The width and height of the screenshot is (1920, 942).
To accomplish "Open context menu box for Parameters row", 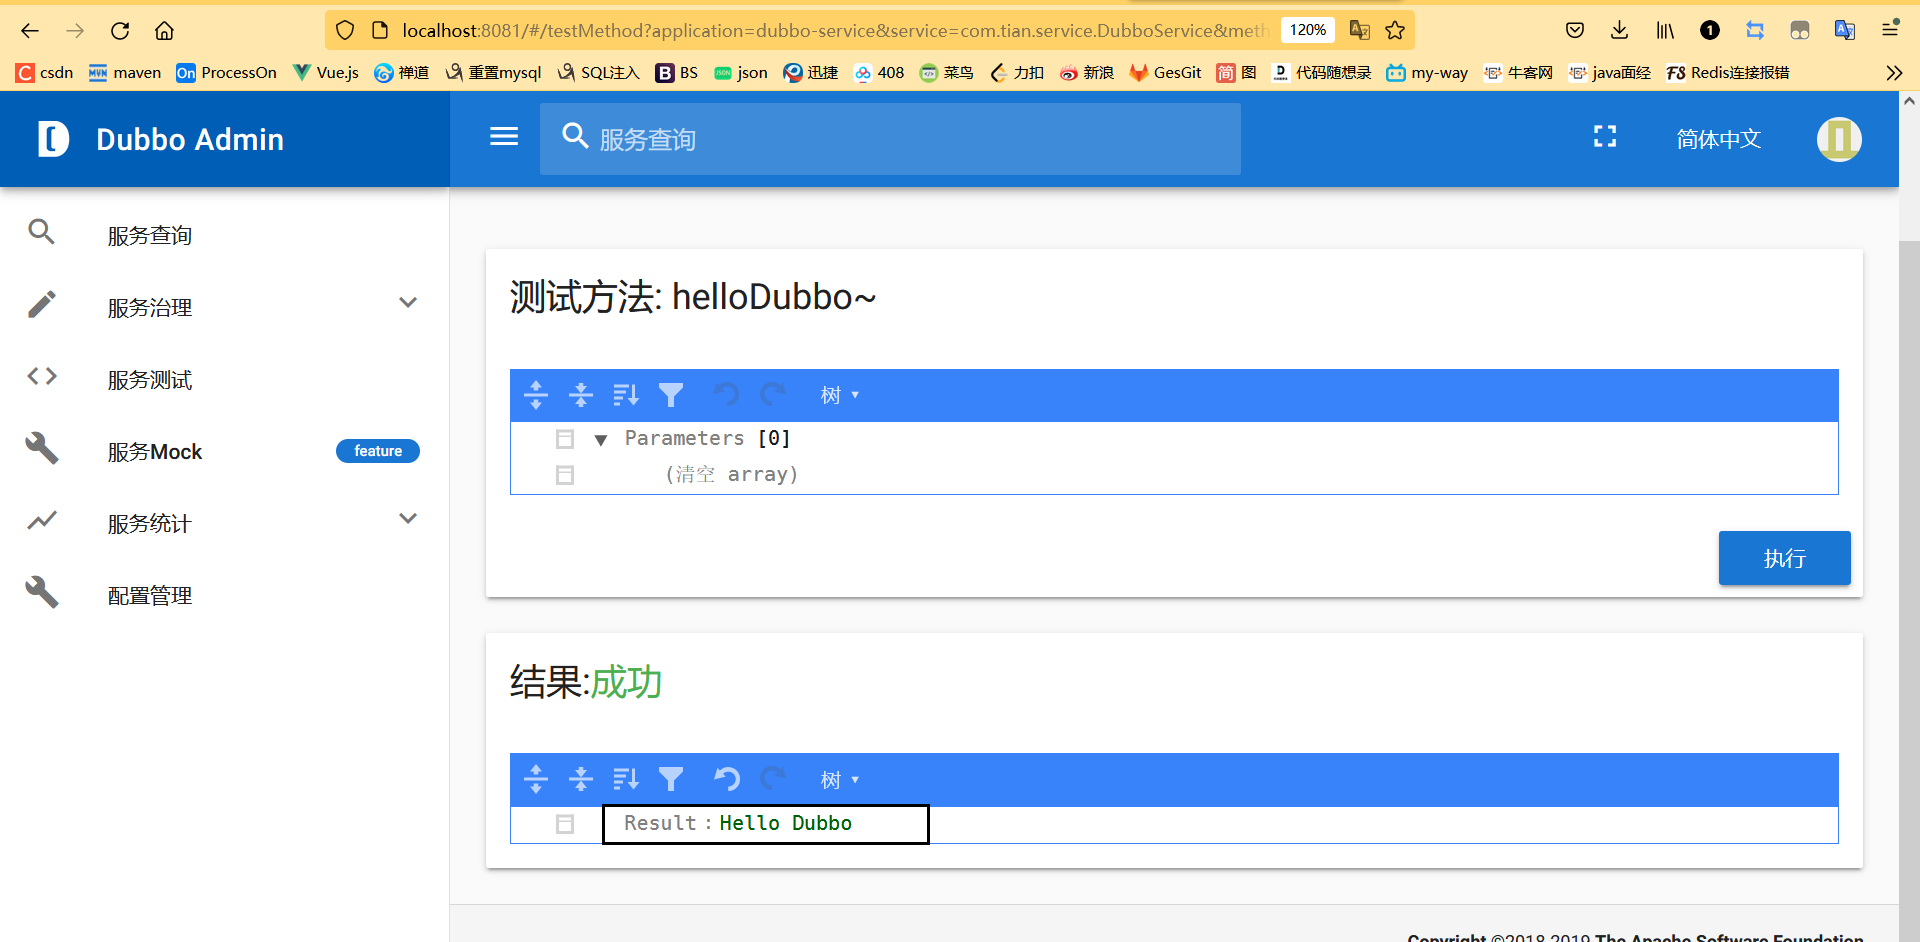I will point(565,439).
